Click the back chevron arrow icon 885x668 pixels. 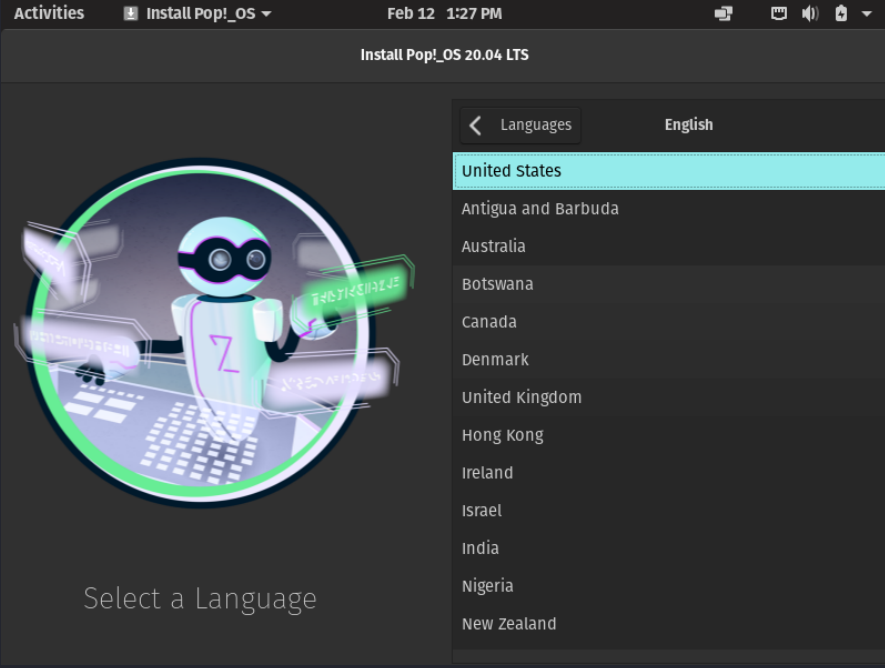tap(476, 125)
